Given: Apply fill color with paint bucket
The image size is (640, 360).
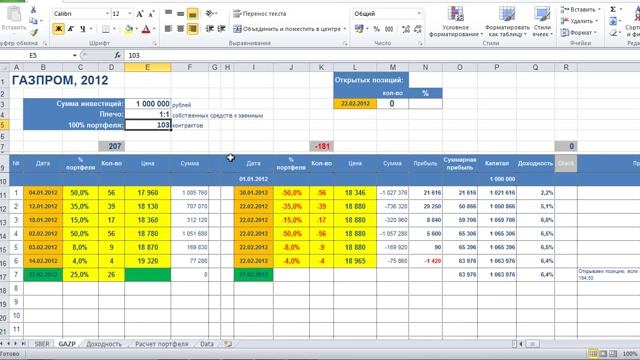Looking at the screenshot, I should (129, 29).
